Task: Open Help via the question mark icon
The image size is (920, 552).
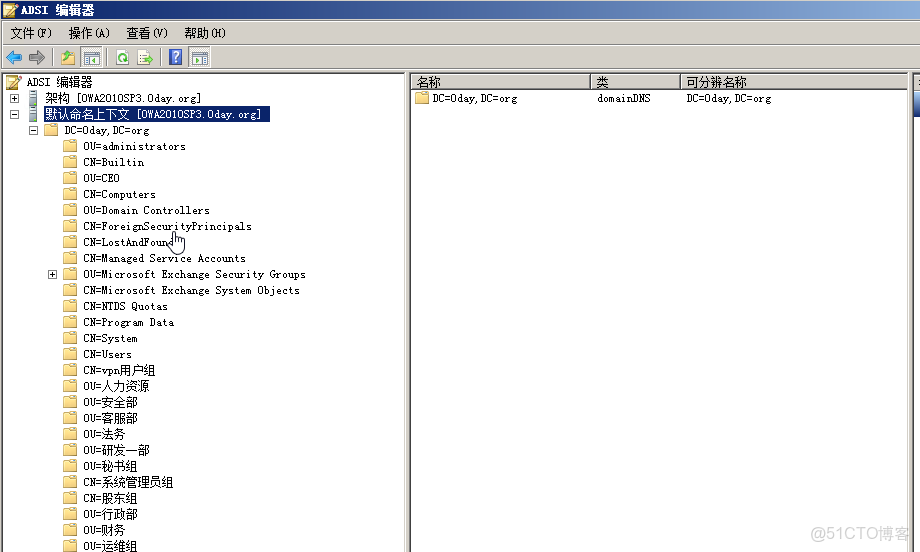Action: pyautogui.click(x=175, y=57)
